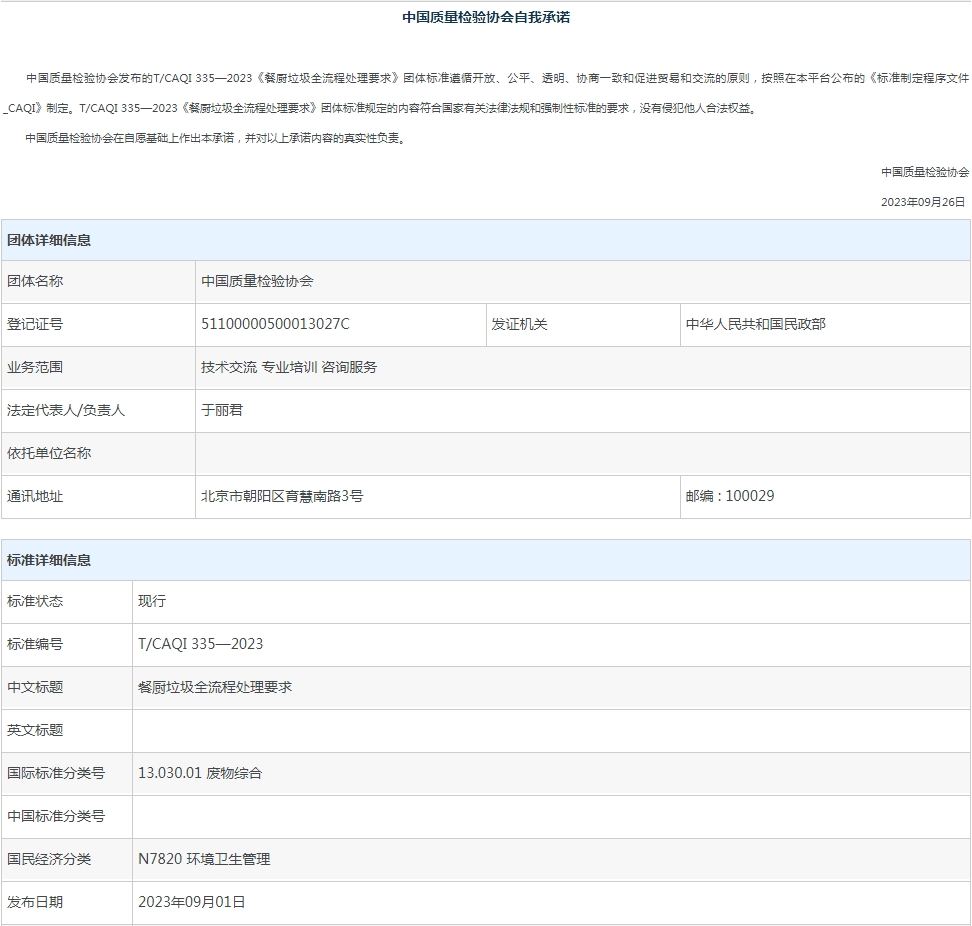Click the 国民经济分类 label
The height and width of the screenshot is (926, 972).
coord(49,860)
